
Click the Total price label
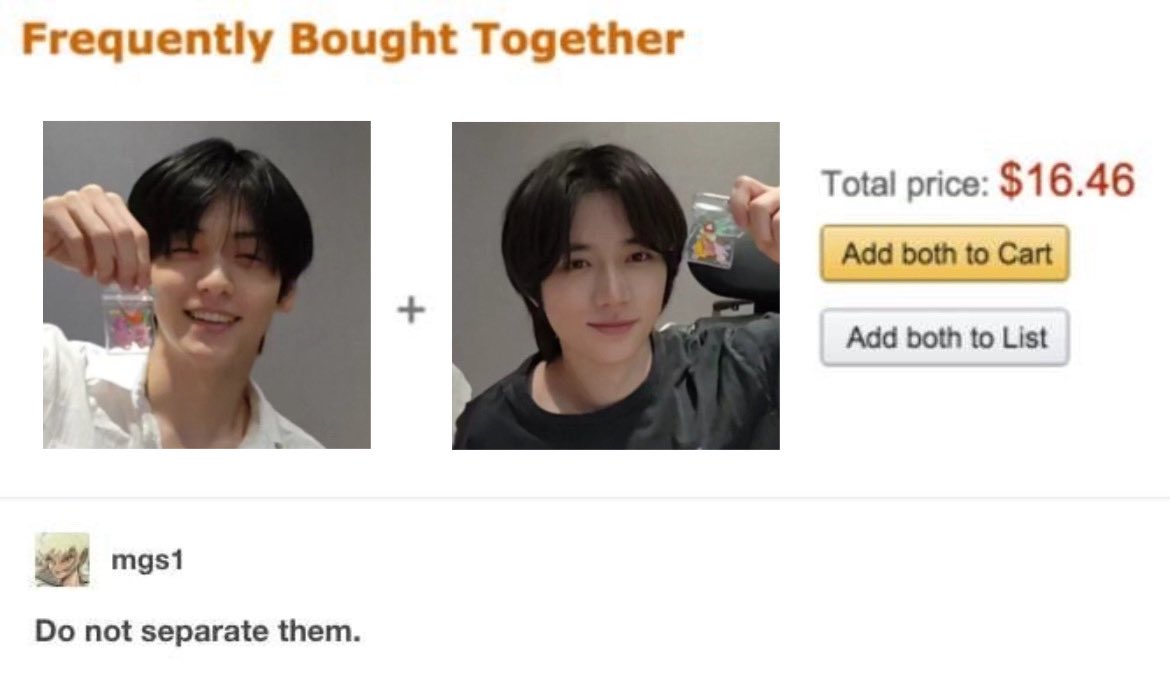click(905, 183)
